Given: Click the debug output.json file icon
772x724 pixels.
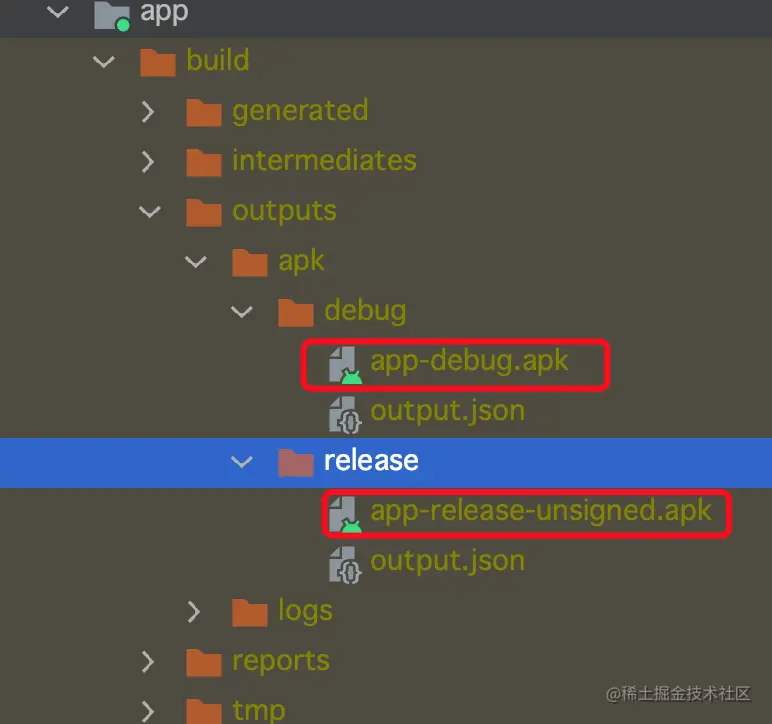Looking at the screenshot, I should pos(345,412).
